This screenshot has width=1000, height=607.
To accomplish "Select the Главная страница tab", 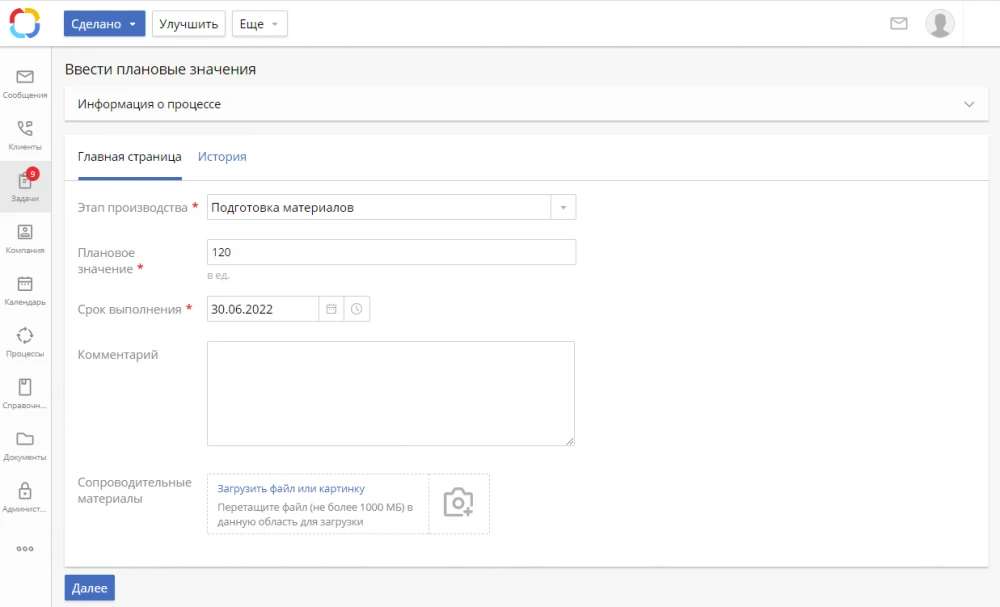I will pyautogui.click(x=129, y=157).
